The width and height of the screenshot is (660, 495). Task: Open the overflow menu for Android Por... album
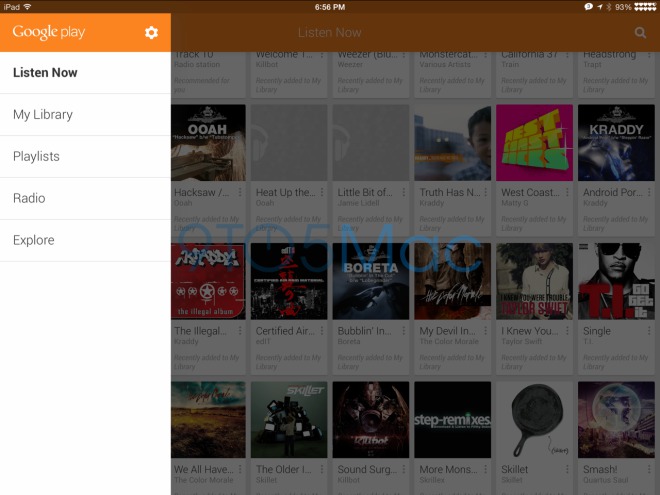coord(649,192)
